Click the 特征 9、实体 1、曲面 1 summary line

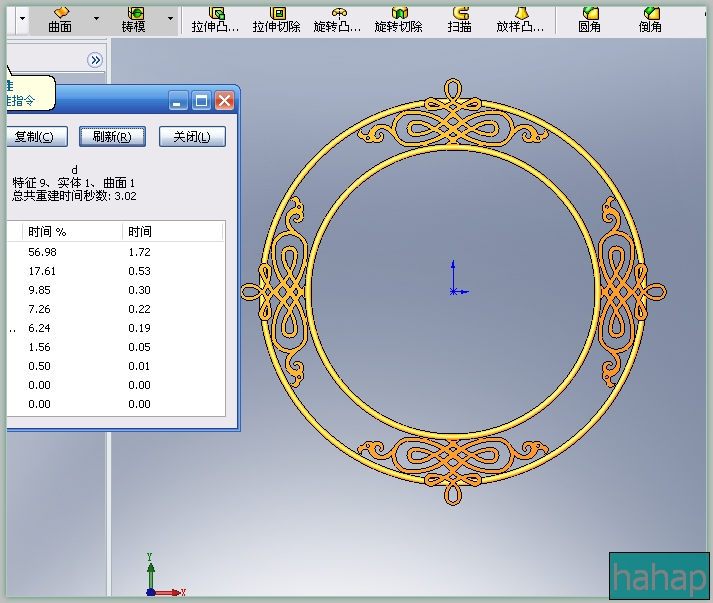tap(74, 183)
